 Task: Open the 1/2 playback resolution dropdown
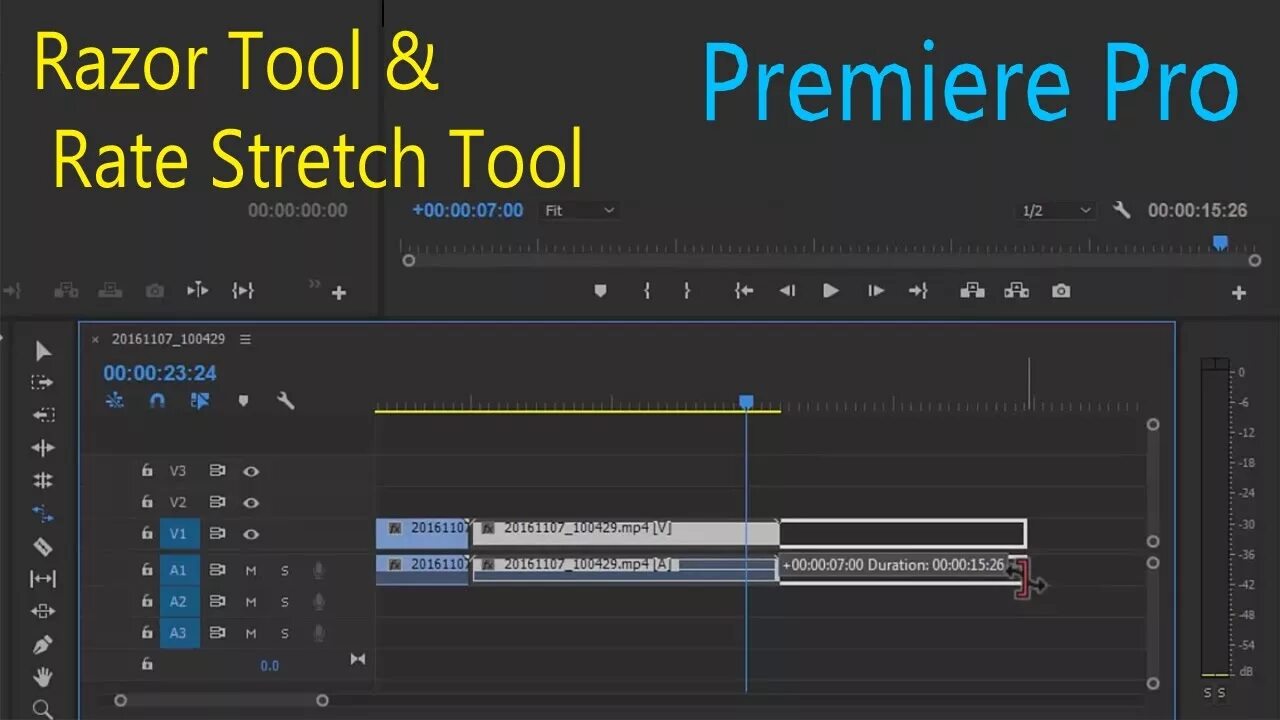[1057, 210]
